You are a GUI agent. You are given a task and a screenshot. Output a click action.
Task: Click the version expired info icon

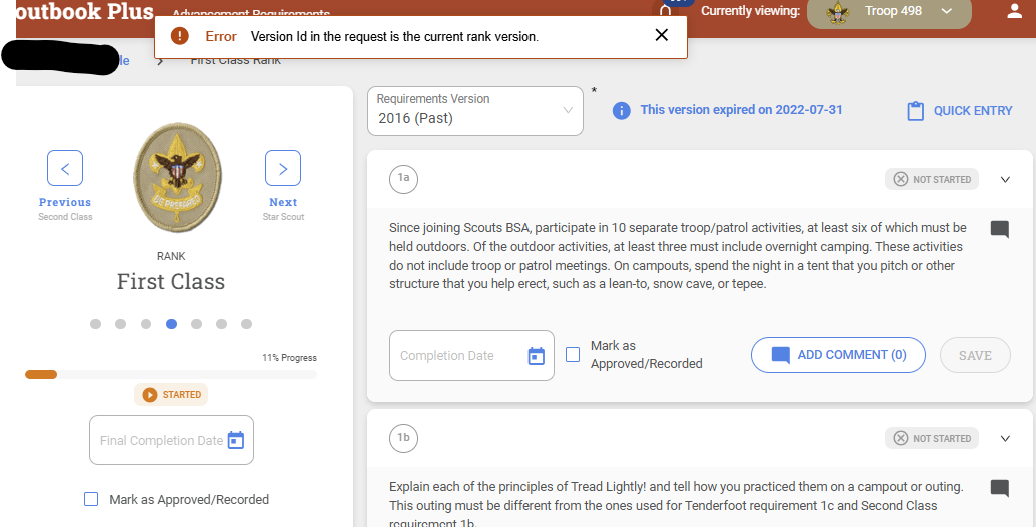coord(621,110)
